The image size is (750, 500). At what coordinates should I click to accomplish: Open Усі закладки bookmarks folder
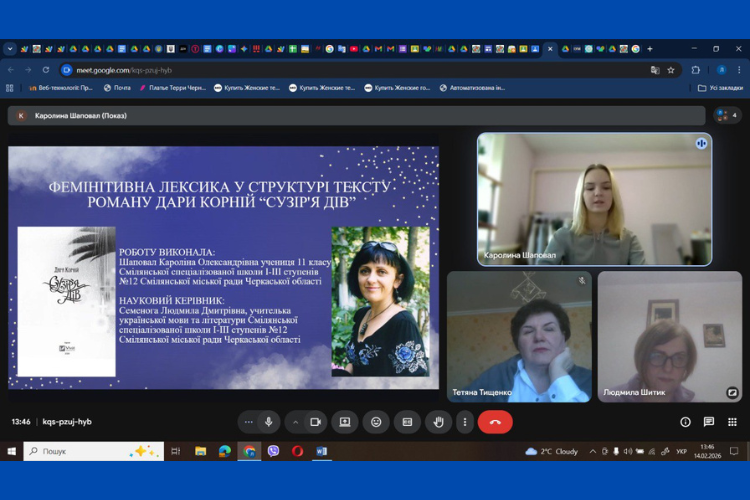pyautogui.click(x=720, y=88)
